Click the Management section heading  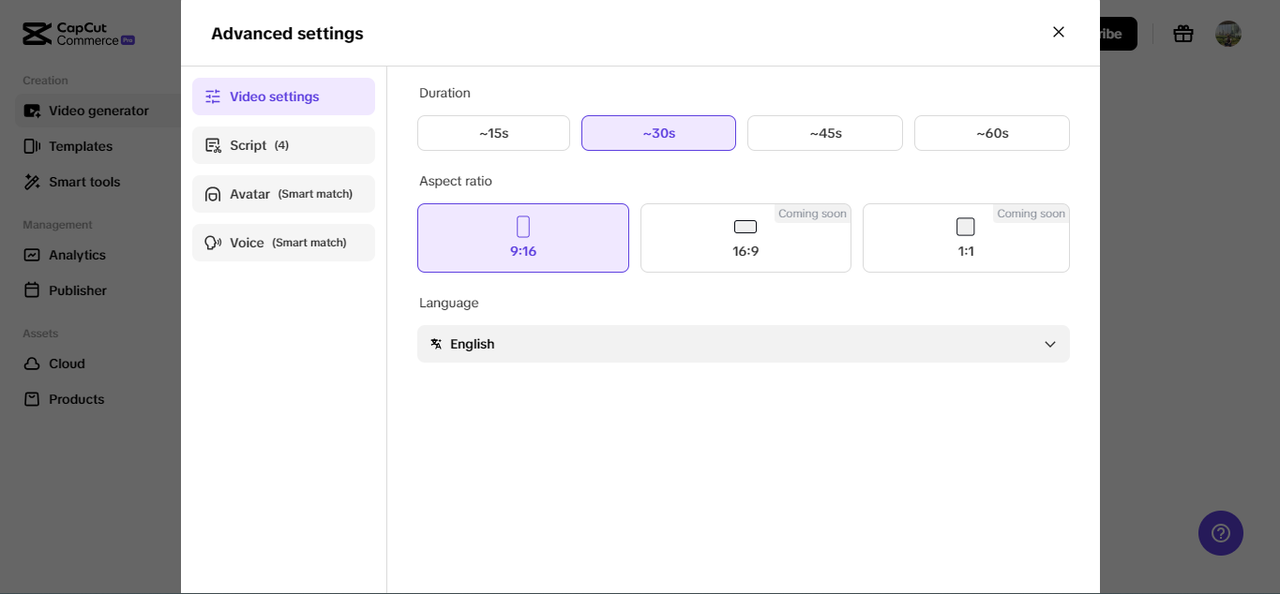click(x=58, y=225)
